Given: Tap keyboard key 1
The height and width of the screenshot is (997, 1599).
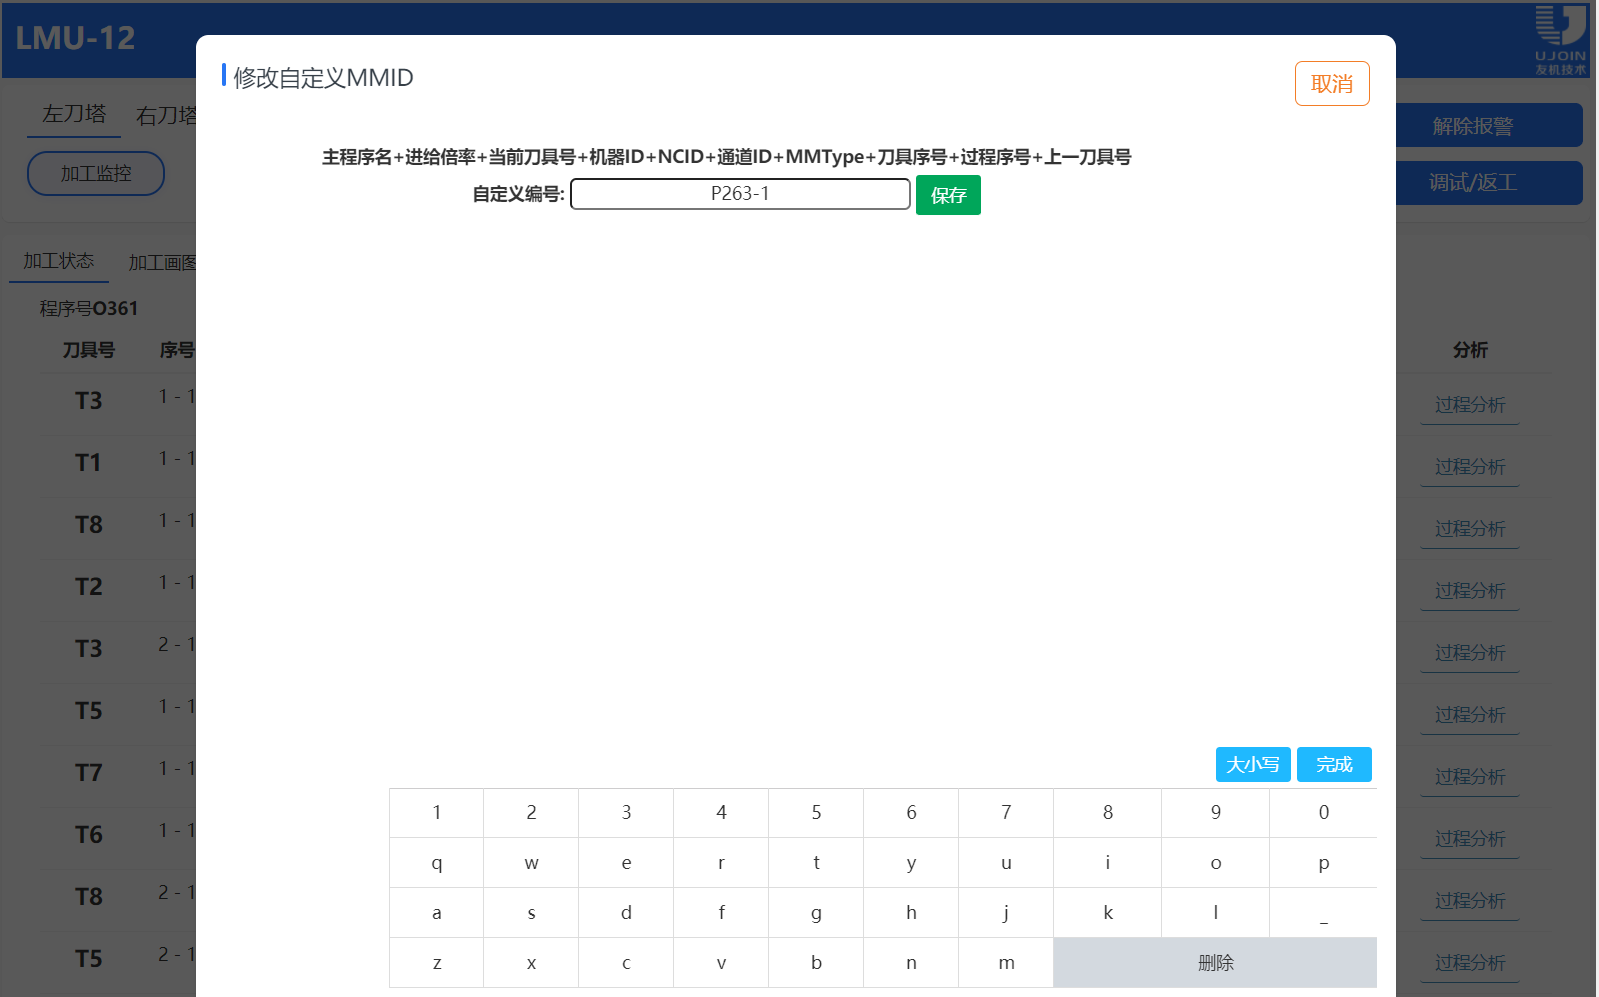Looking at the screenshot, I should (x=436, y=813).
